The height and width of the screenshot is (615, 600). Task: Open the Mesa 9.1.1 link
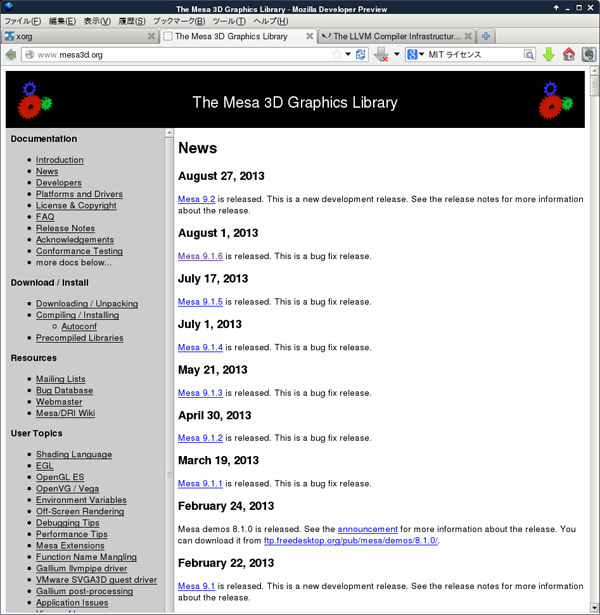coord(200,483)
